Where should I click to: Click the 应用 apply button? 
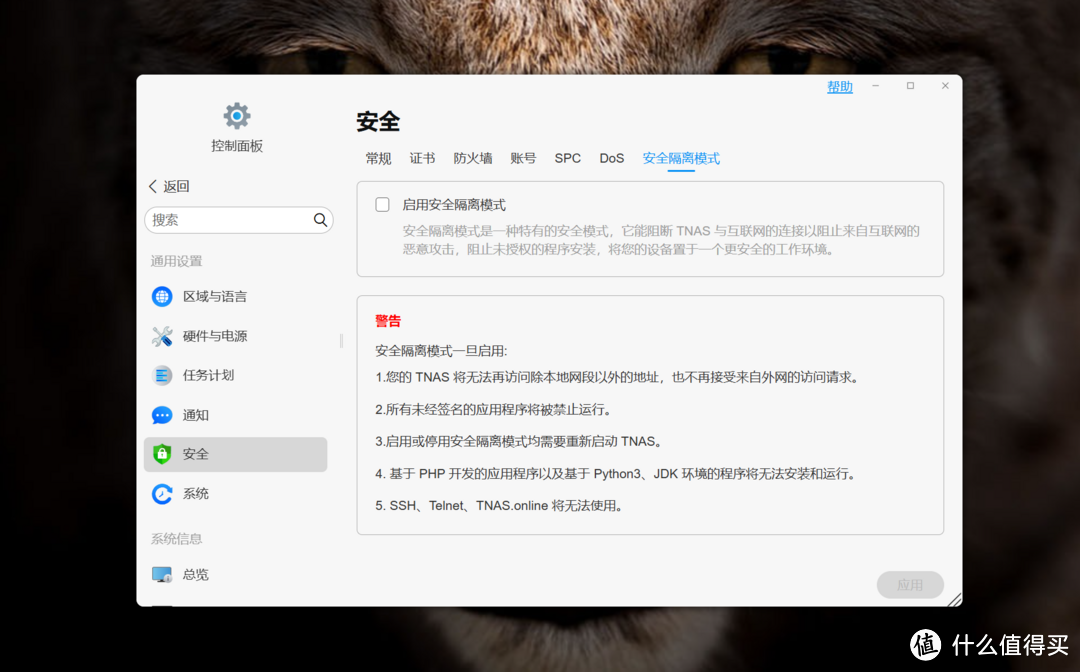click(x=910, y=584)
